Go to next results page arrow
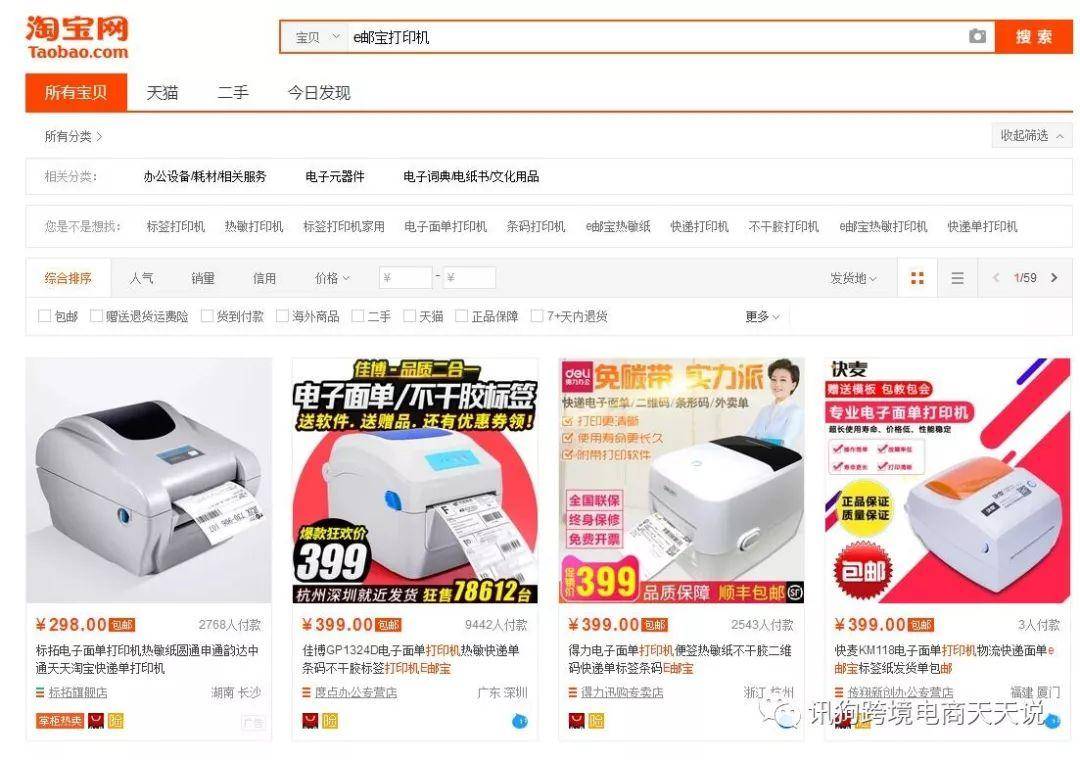 [x=1054, y=278]
